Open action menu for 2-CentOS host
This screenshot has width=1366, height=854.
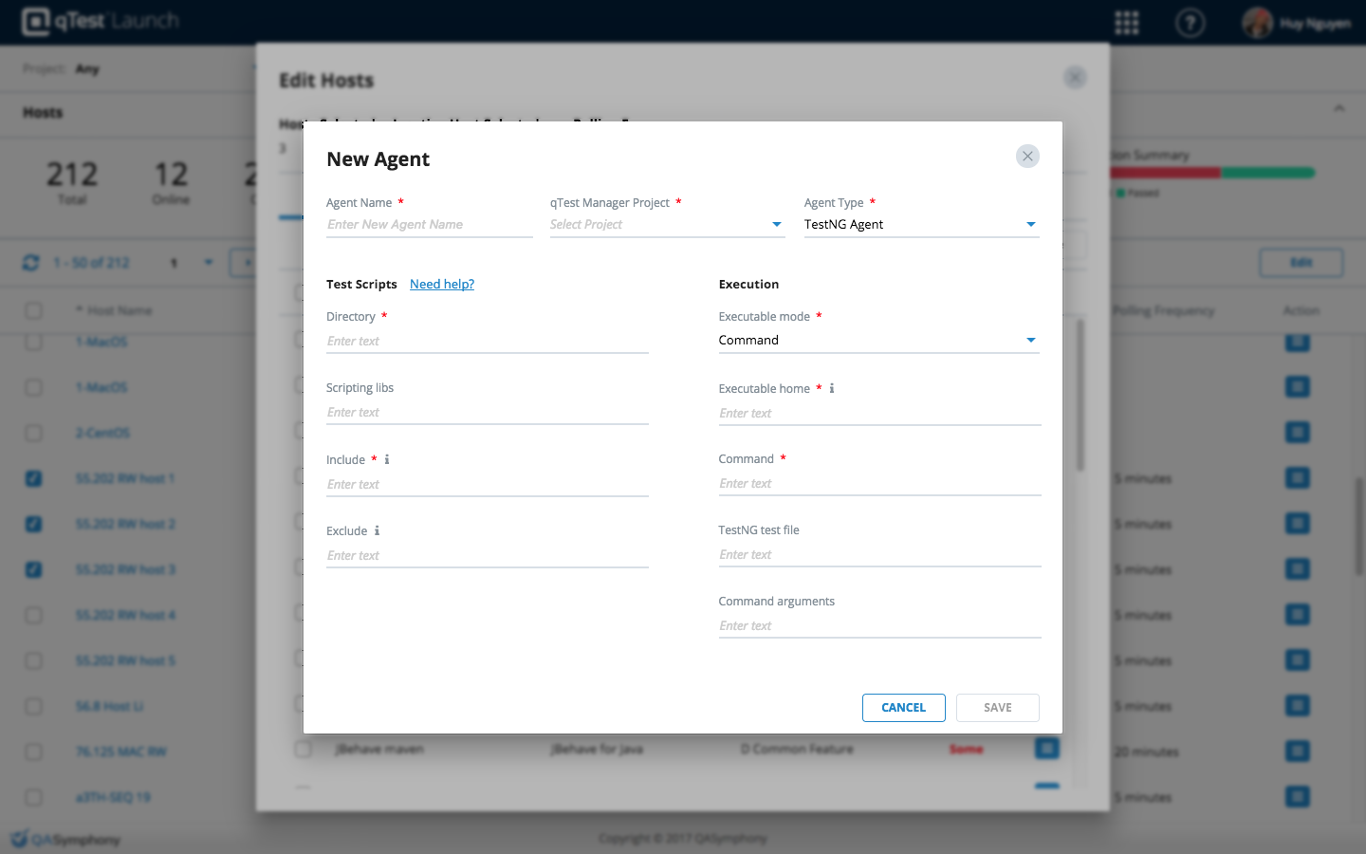tap(1297, 433)
